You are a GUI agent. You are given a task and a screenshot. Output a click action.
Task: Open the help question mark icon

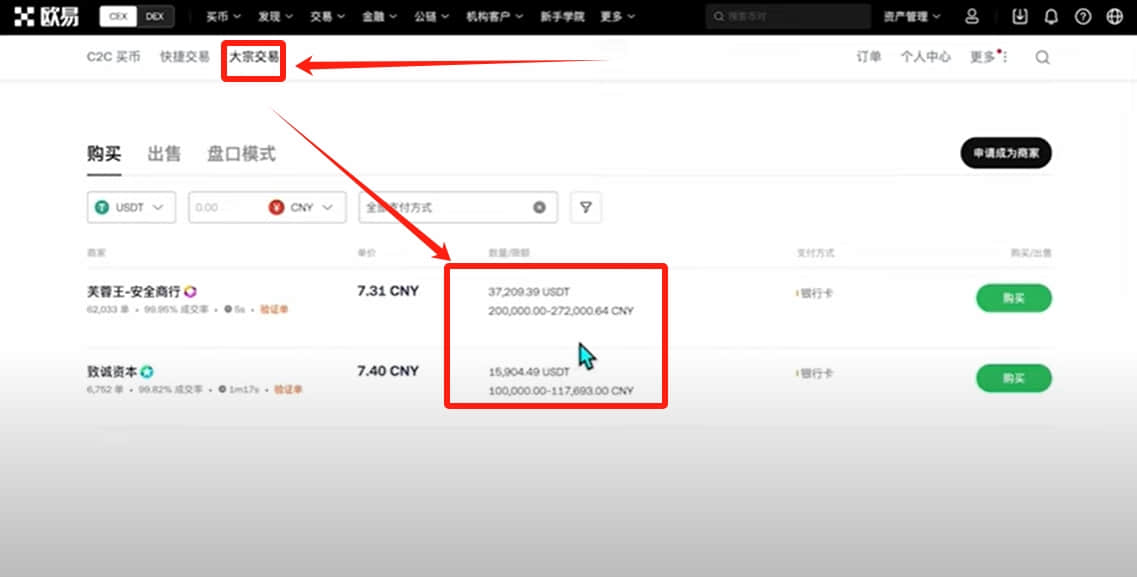[x=1083, y=17]
